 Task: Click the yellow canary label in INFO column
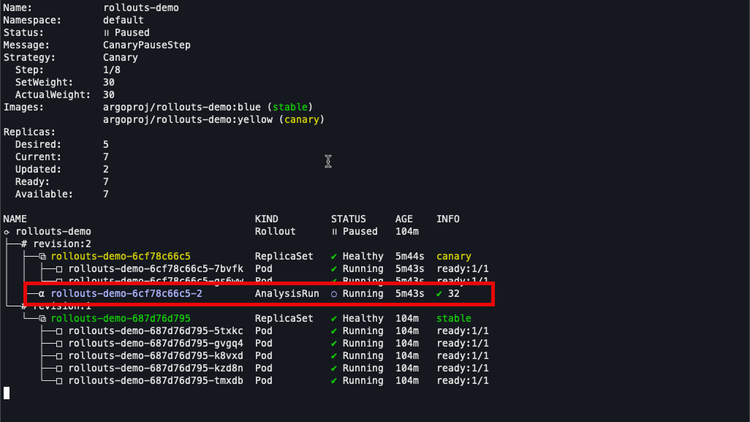click(x=453, y=256)
